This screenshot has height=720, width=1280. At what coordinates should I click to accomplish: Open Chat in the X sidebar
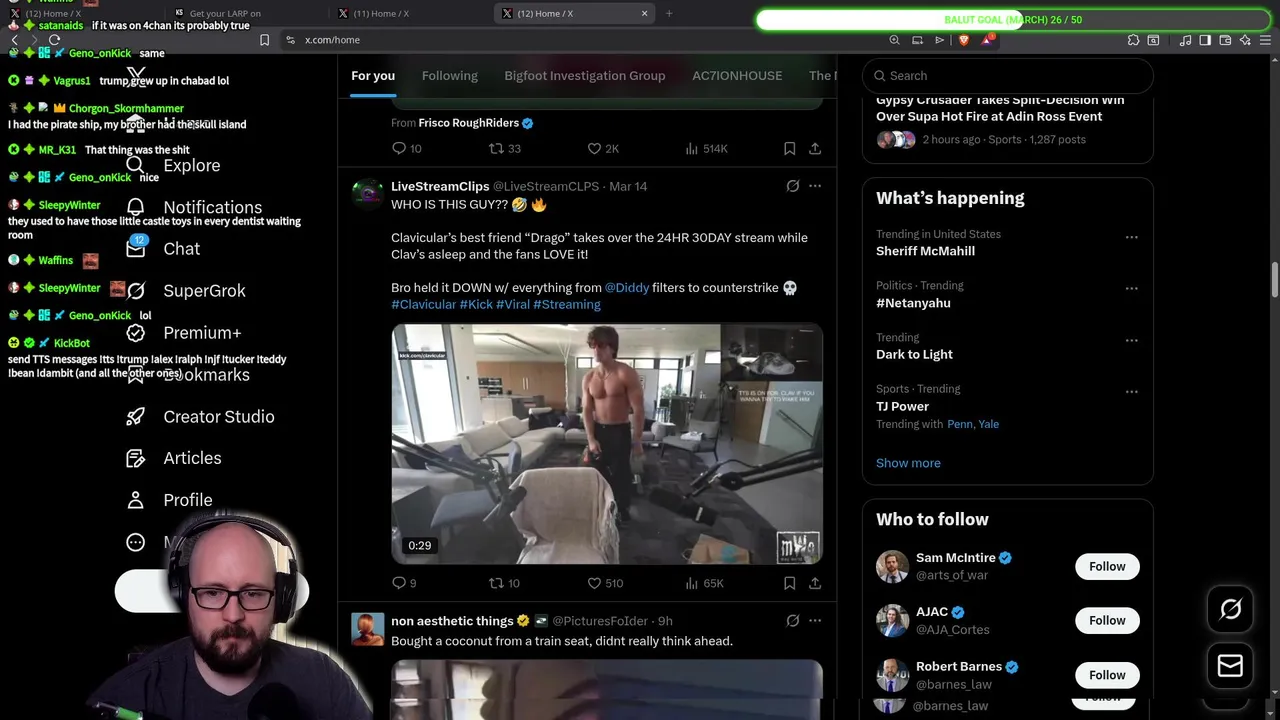click(163, 248)
